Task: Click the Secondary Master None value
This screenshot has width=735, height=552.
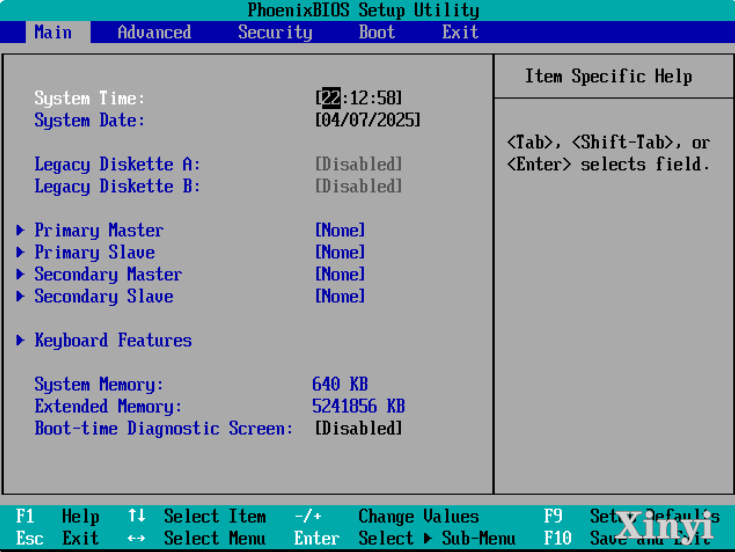Action: pos(340,274)
